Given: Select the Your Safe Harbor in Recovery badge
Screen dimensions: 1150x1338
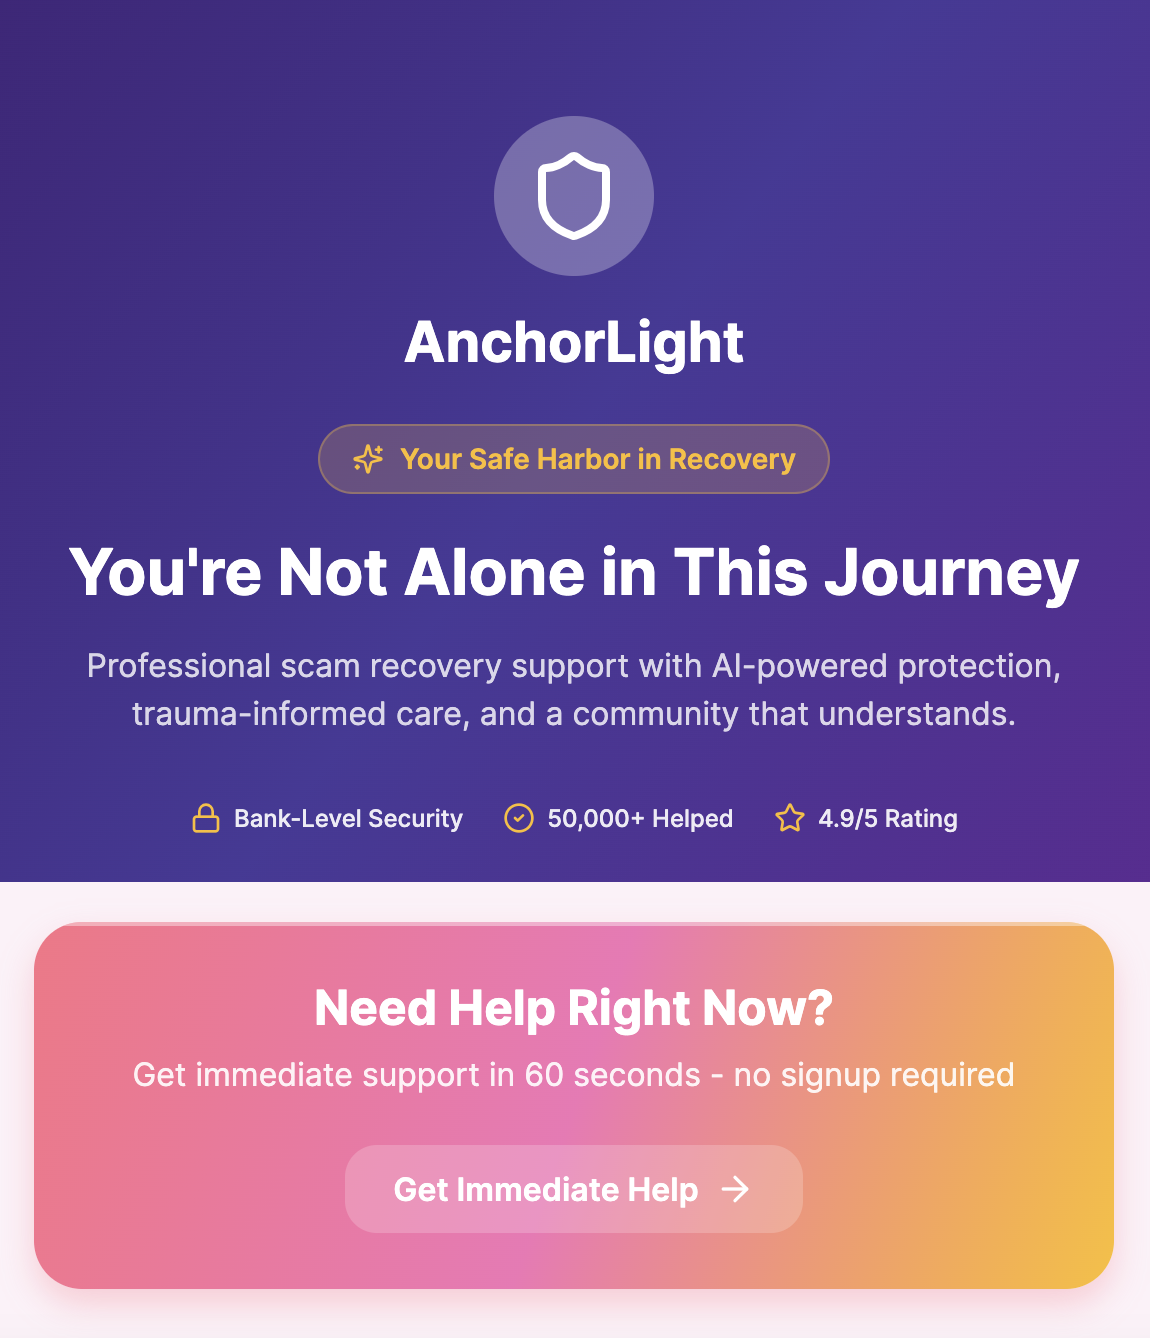Looking at the screenshot, I should click(574, 459).
